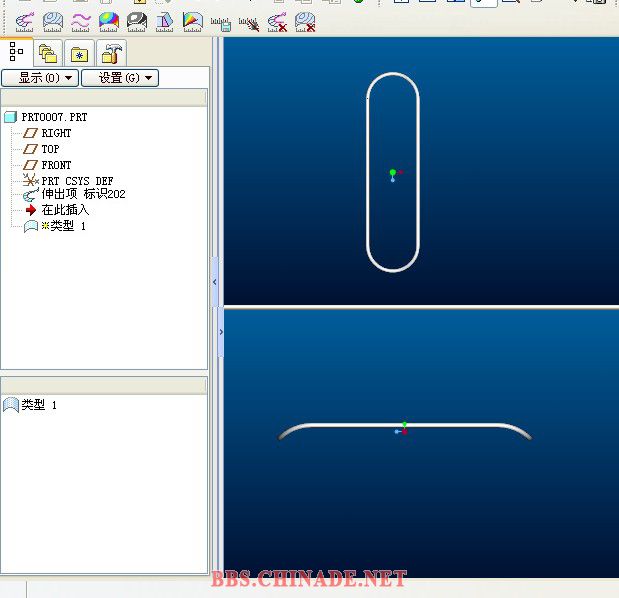Viewport: 619px width, 598px height.
Task: Select PRT0007.PRT root node in tree
Action: [x=46, y=117]
